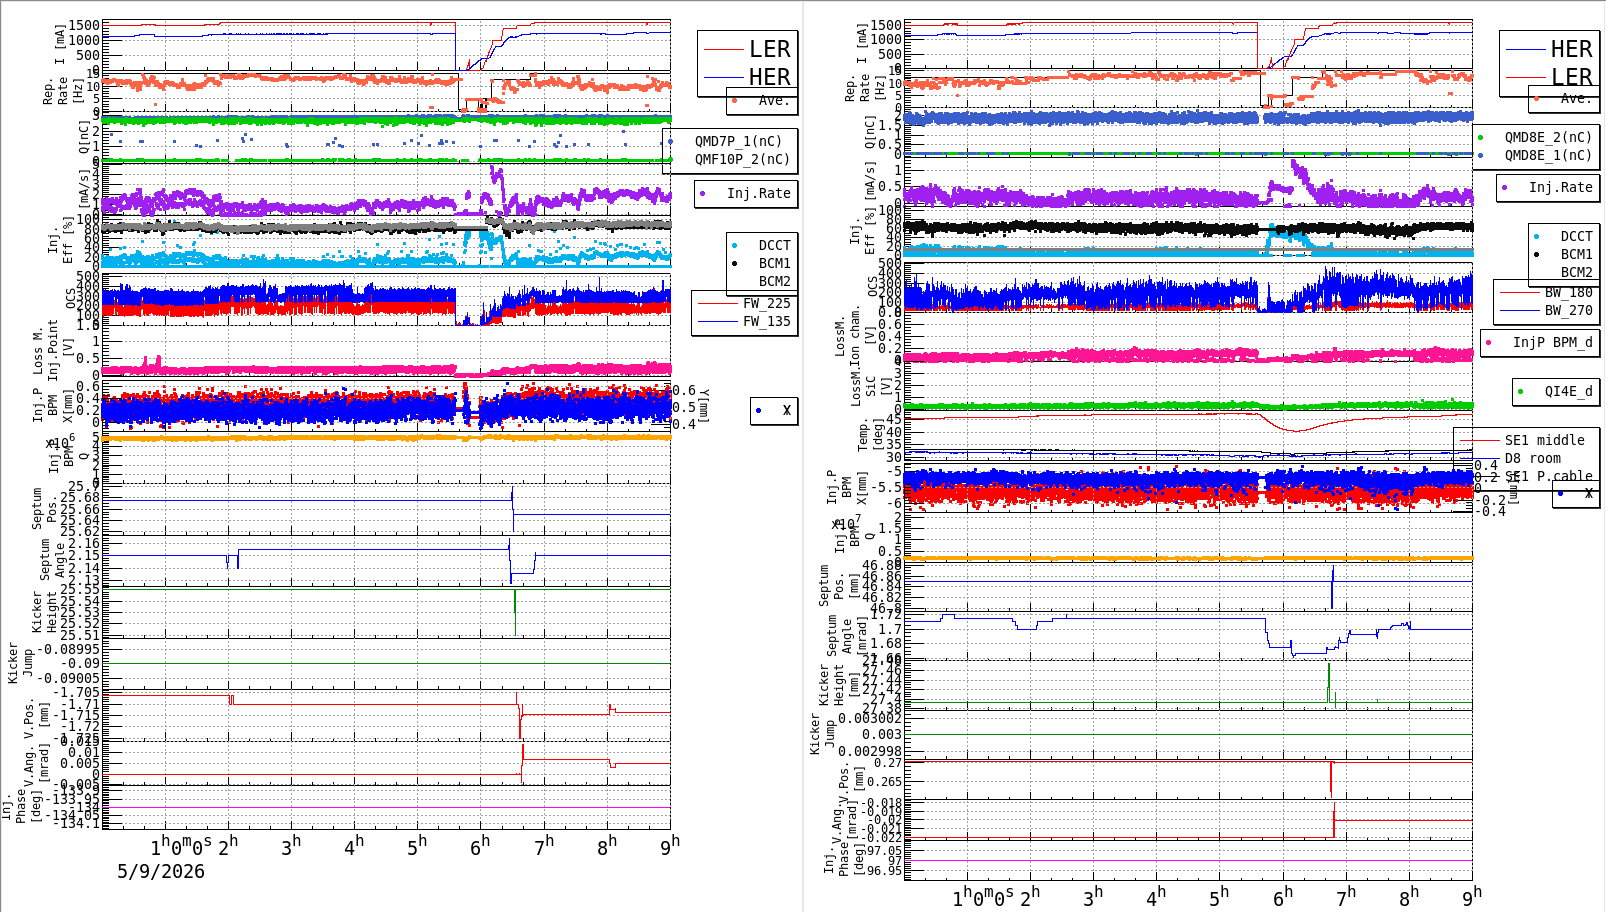1606x912 pixels.
Task: Select the FW_225 legend entry
Action: click(x=766, y=303)
